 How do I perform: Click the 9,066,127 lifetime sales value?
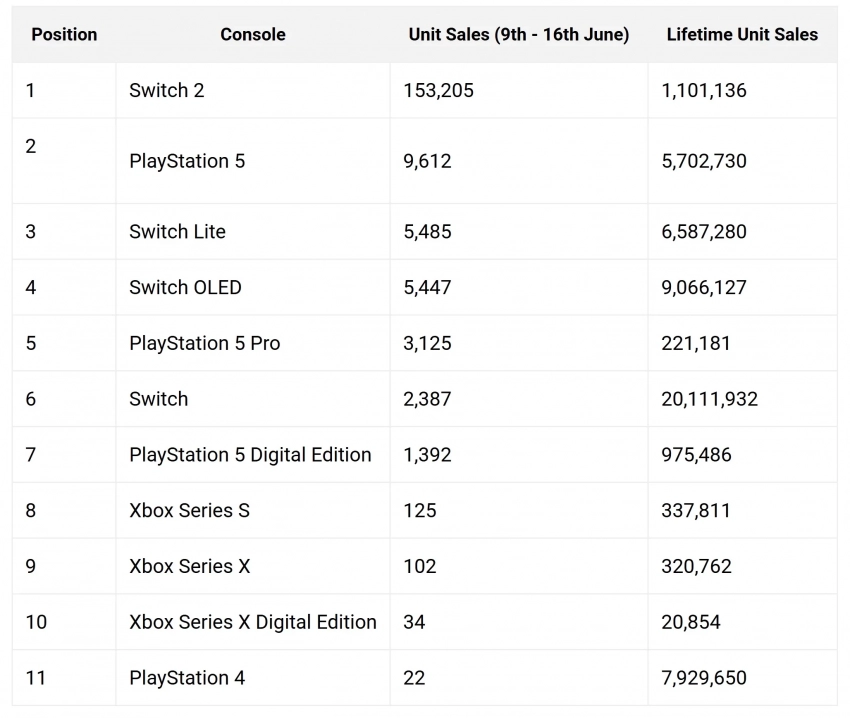pyautogui.click(x=704, y=288)
